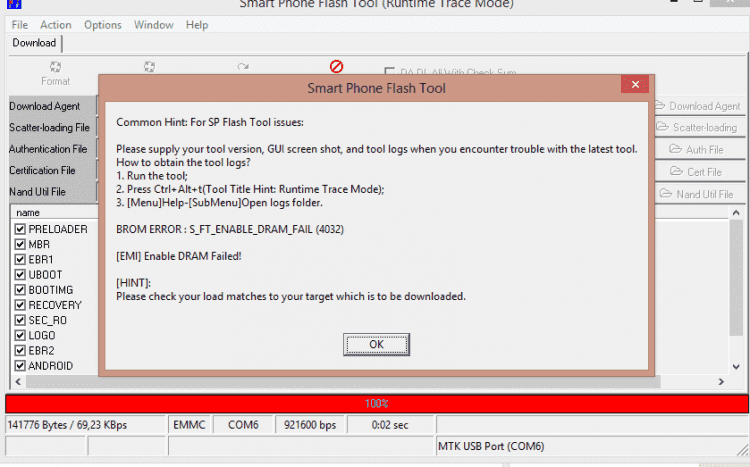
Task: Click the partition list scroll up arrow
Action: pos(736,213)
